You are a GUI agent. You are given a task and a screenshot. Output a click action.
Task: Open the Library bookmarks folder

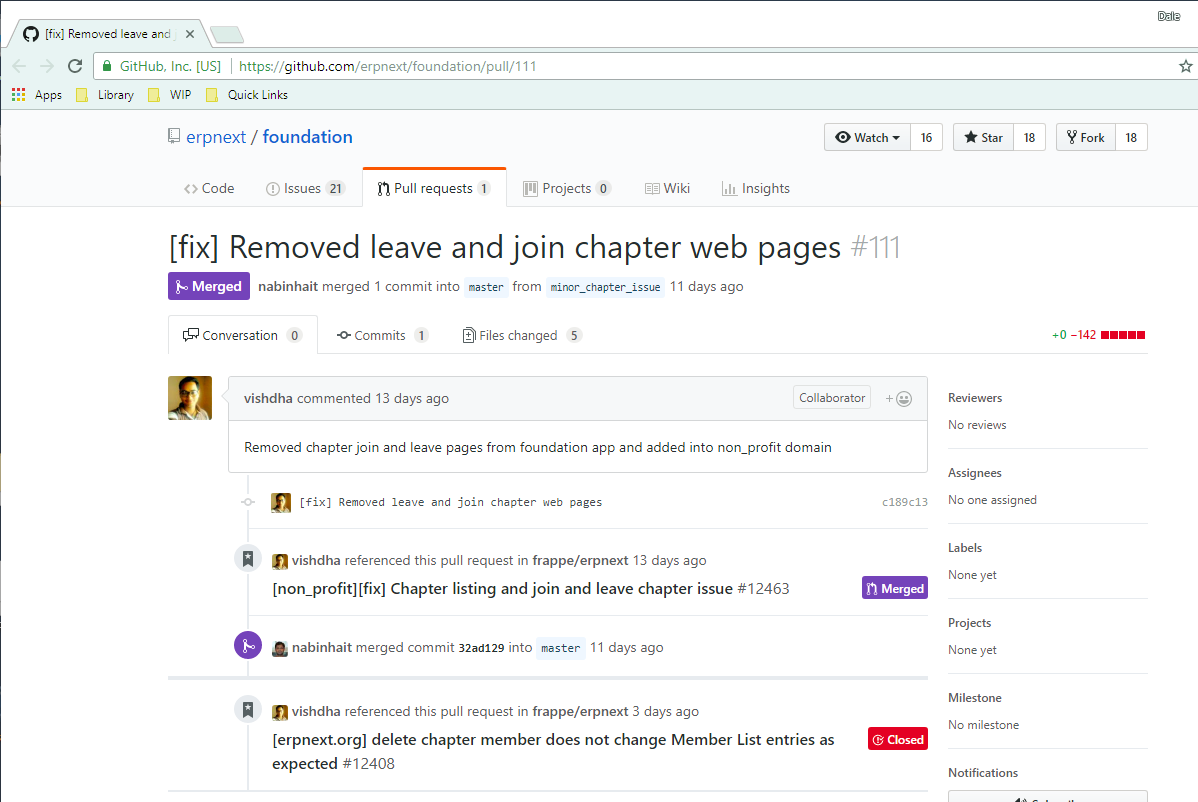(x=105, y=95)
